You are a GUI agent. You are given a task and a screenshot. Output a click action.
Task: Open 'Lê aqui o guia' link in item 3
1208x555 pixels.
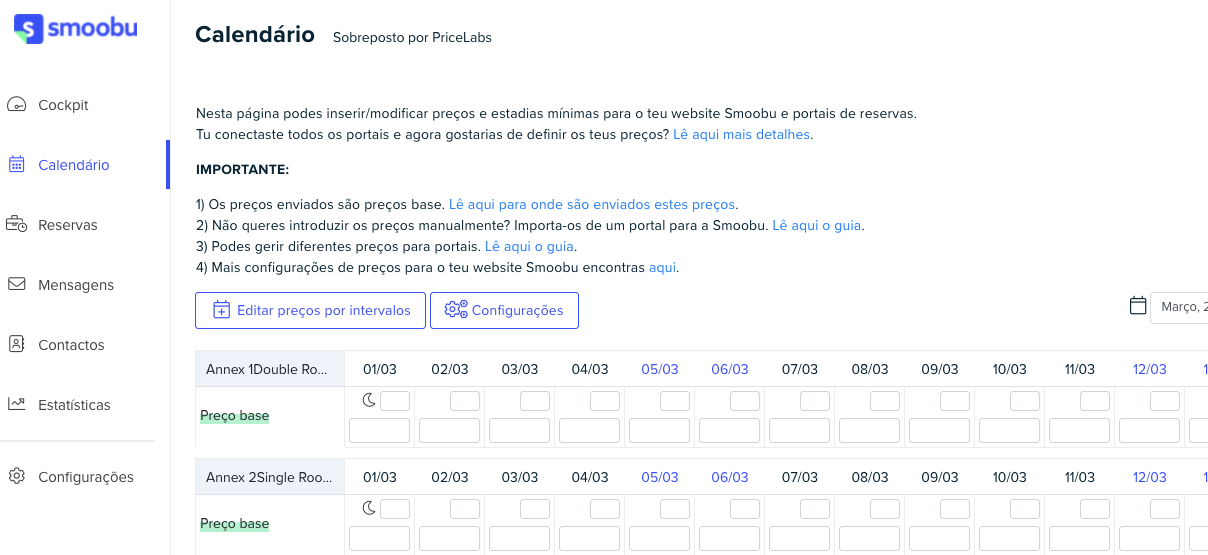click(x=529, y=246)
